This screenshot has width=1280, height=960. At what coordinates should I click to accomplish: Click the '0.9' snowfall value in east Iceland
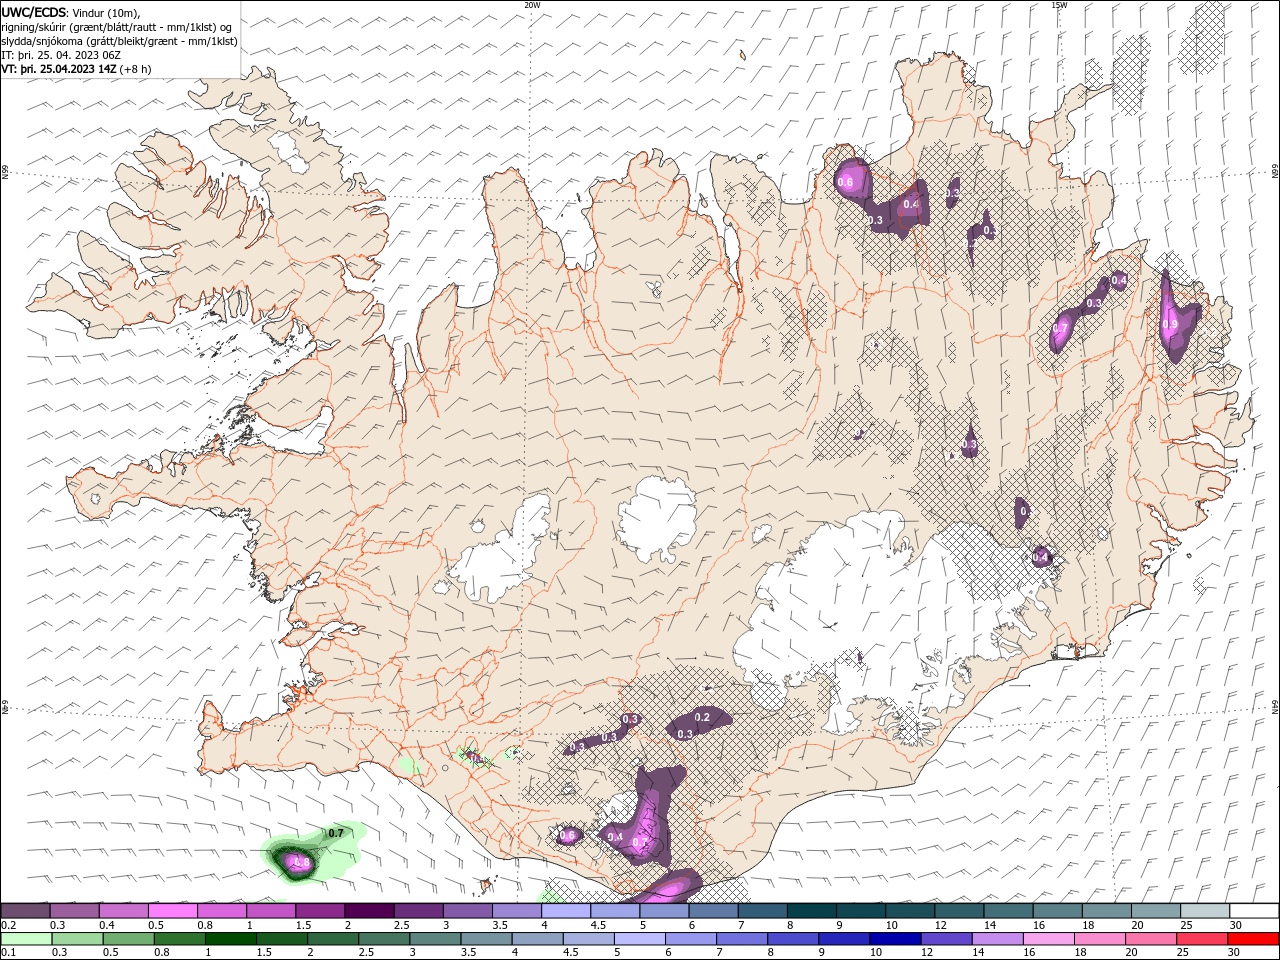coord(1170,325)
